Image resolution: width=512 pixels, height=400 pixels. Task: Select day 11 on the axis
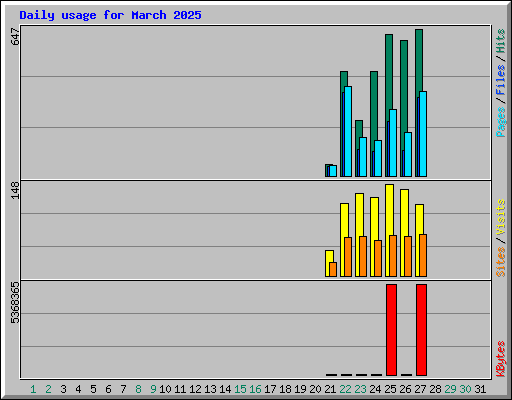coord(180,389)
